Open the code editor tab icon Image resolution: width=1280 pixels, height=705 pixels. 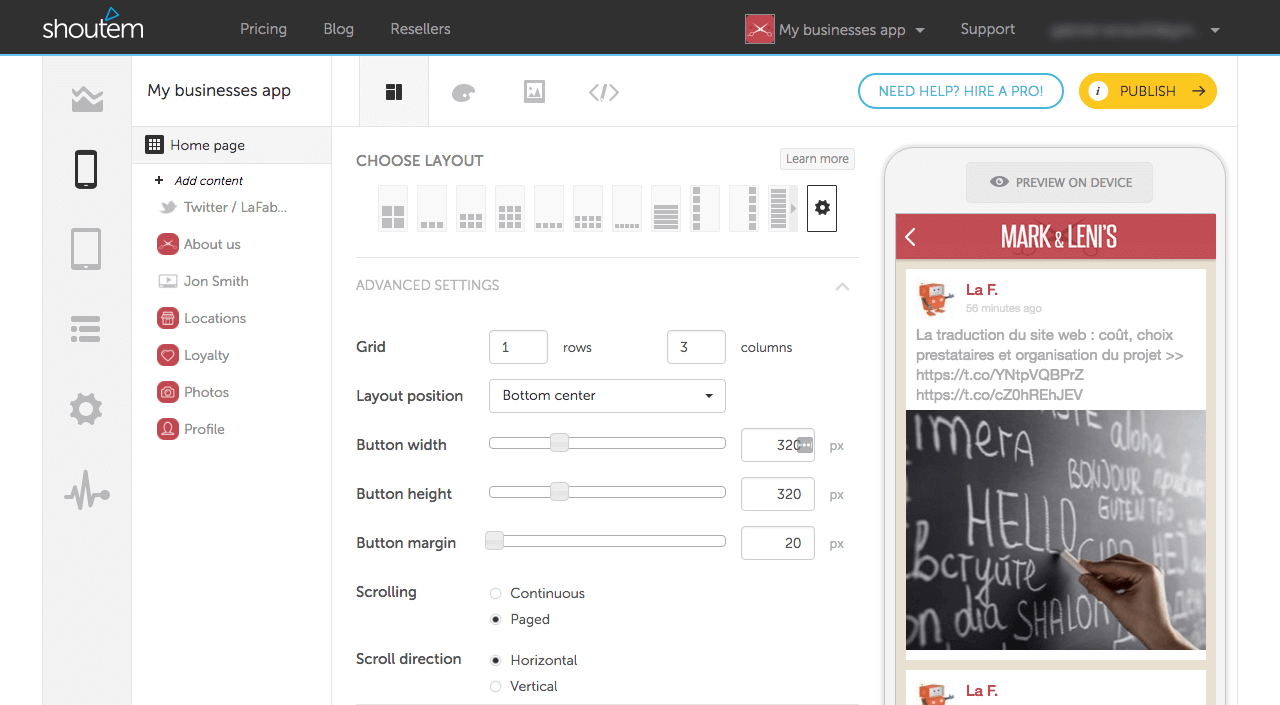pos(604,92)
